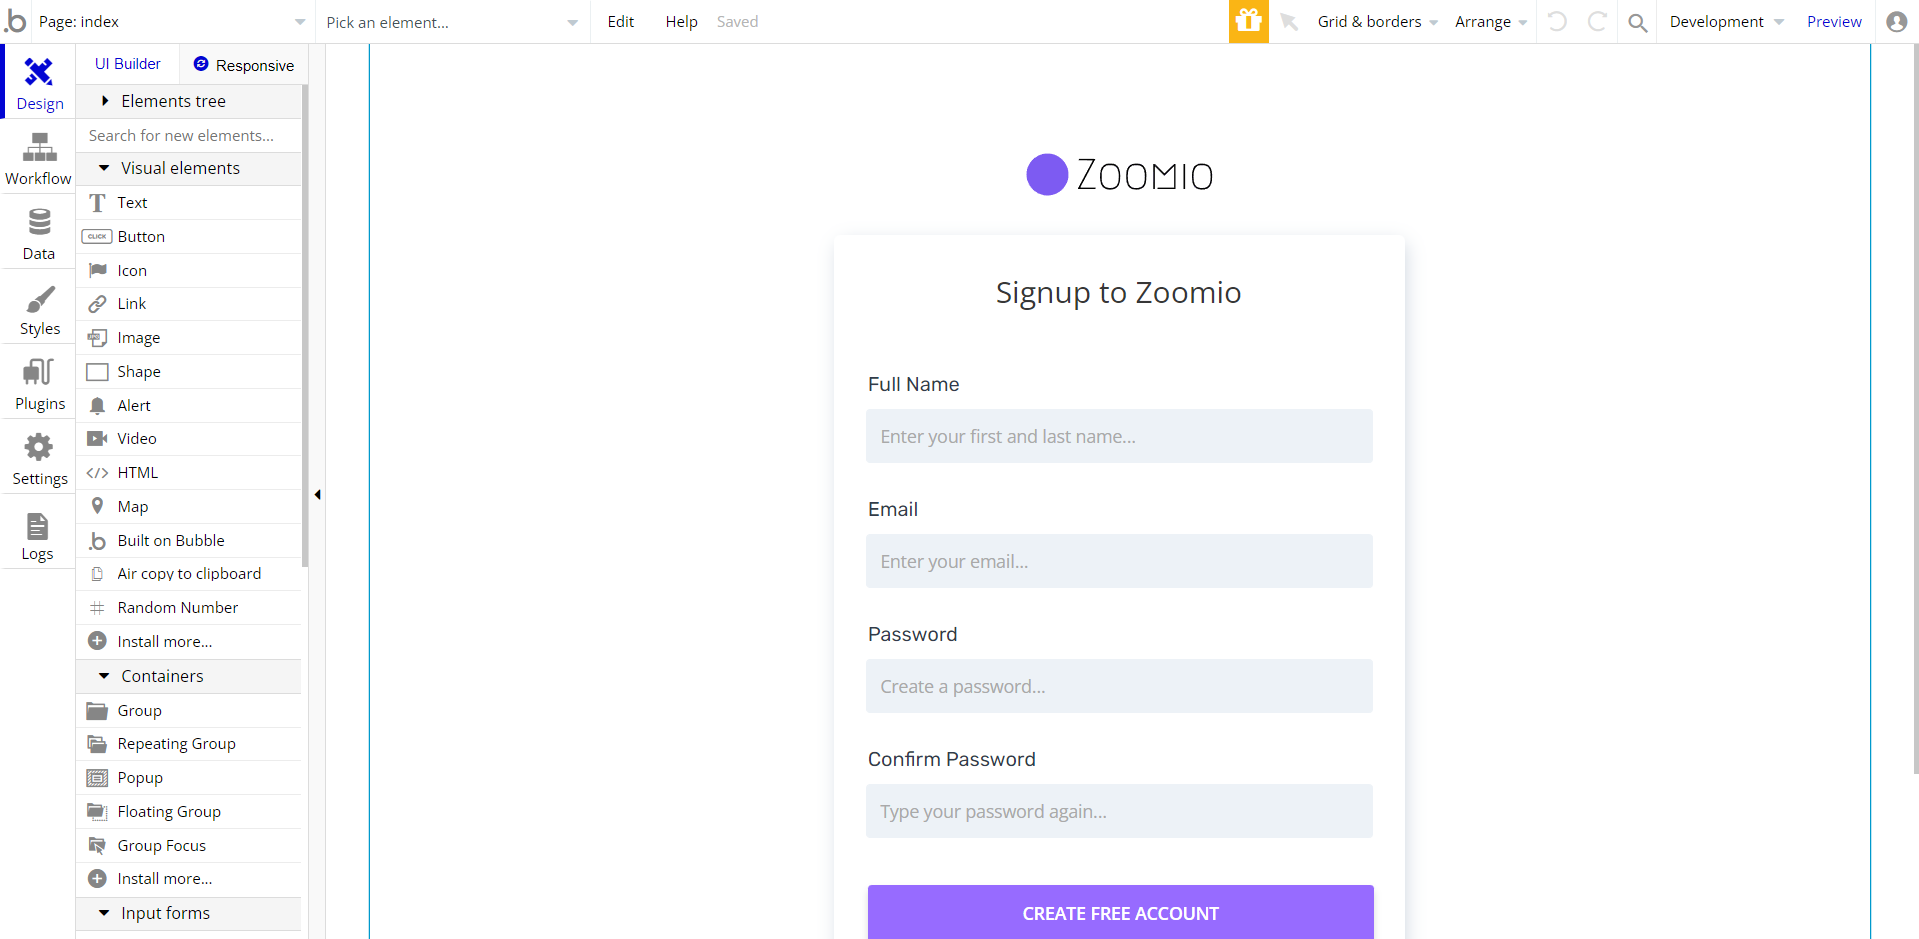Open the Plugins section
This screenshot has height=939, width=1919.
point(40,384)
